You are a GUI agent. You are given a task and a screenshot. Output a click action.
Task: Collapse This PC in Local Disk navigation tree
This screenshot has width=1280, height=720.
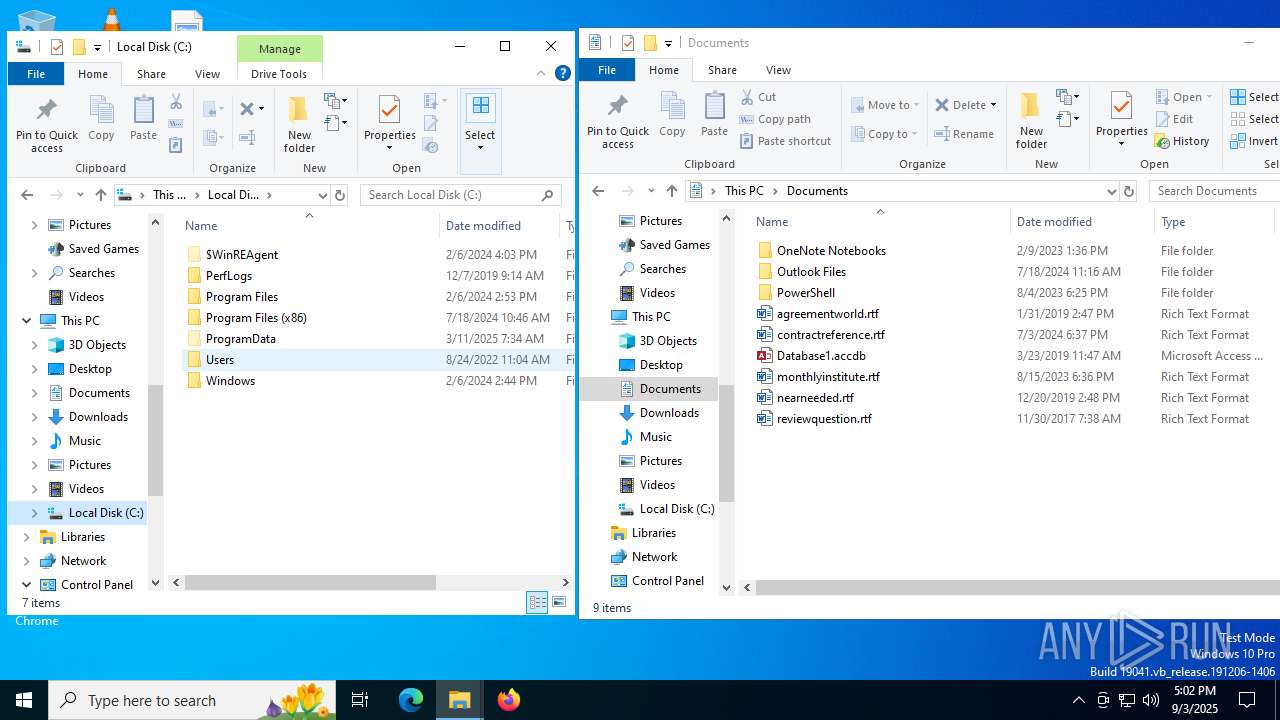click(x=26, y=321)
